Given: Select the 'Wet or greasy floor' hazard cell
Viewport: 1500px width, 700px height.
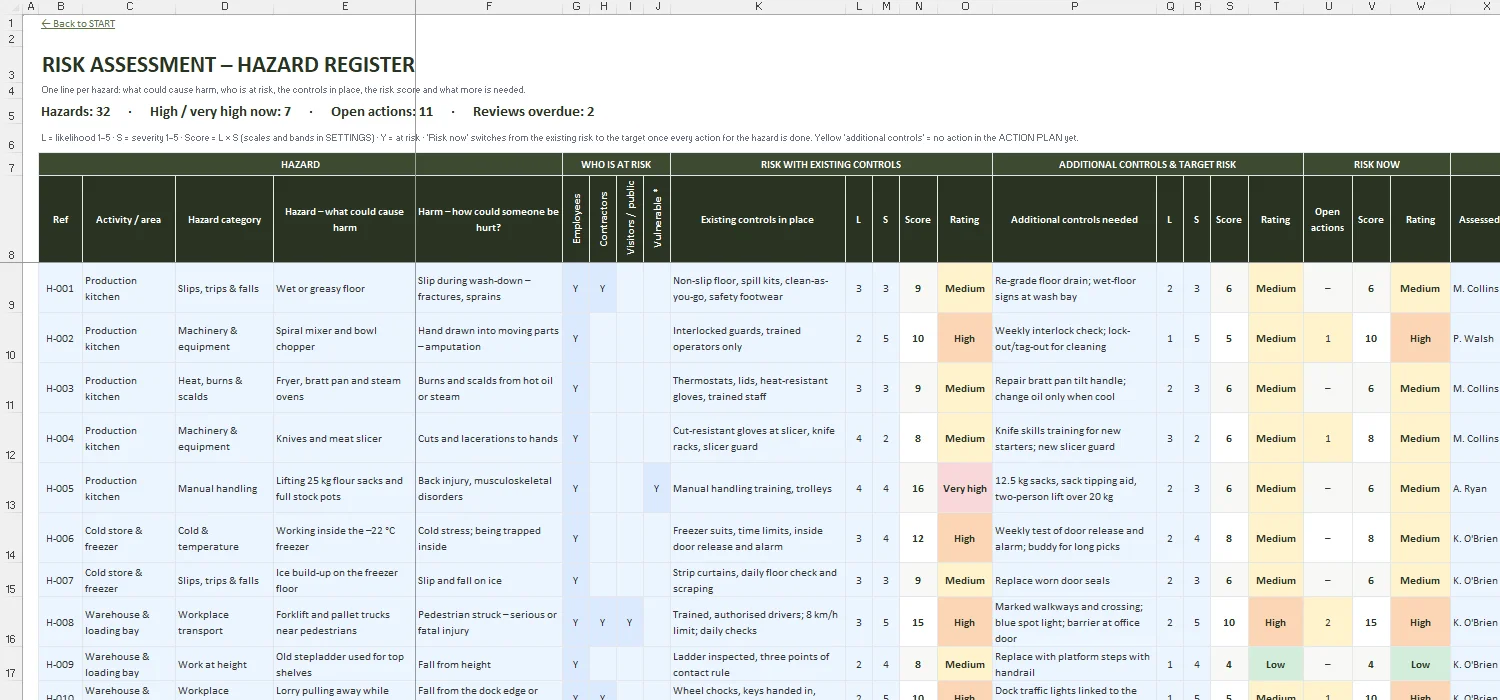Looking at the screenshot, I should 344,288.
